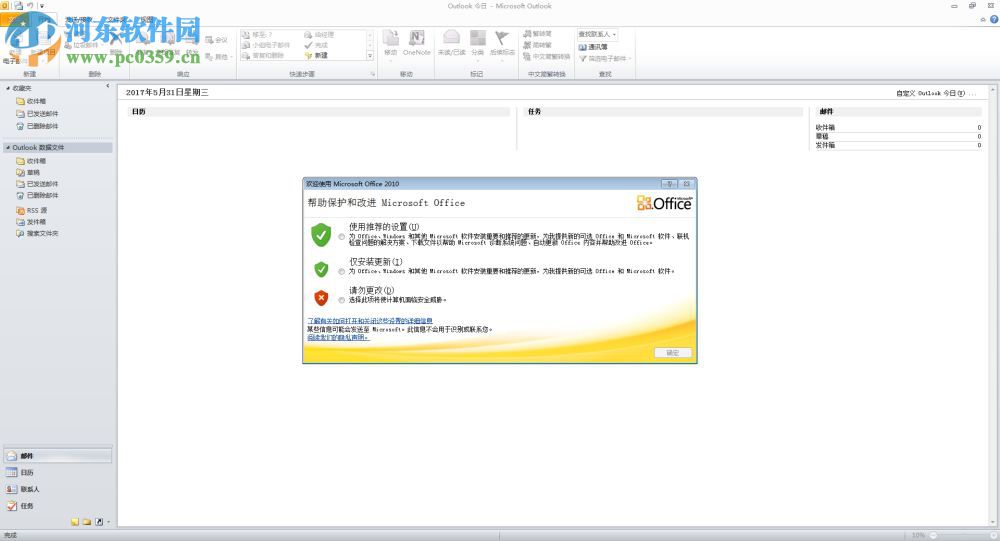Switch to the 邮件 mail view in the navigation pane
The height and width of the screenshot is (541, 1000).
[x=58, y=456]
